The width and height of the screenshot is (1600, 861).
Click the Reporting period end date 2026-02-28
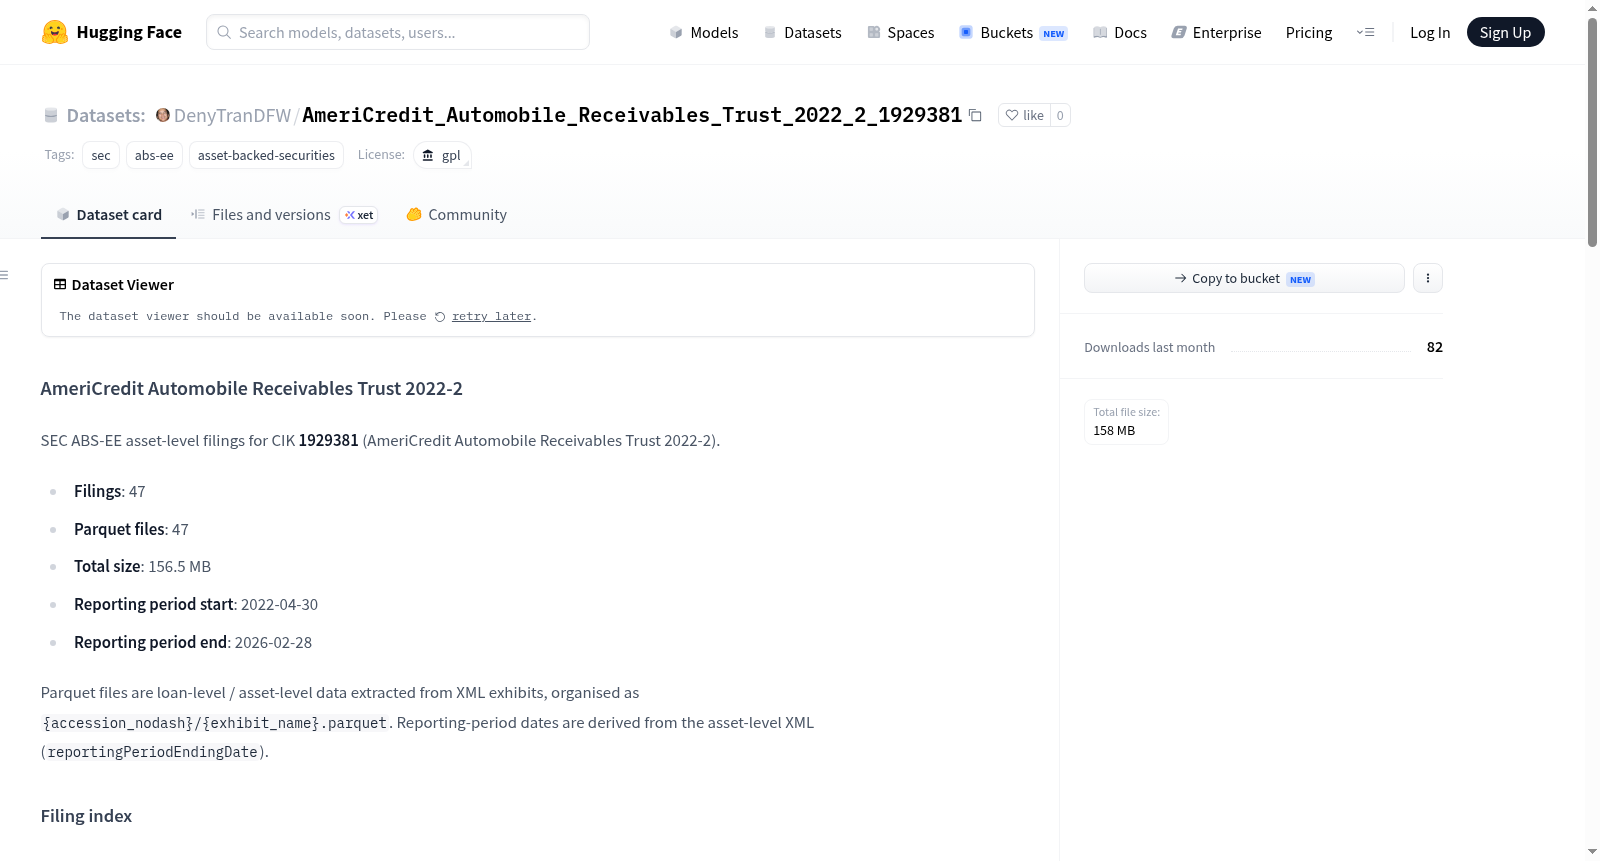(x=273, y=643)
